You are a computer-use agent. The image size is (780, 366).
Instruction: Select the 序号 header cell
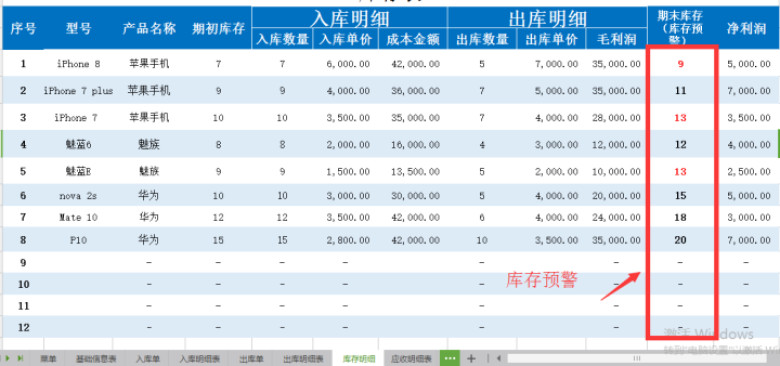click(23, 28)
